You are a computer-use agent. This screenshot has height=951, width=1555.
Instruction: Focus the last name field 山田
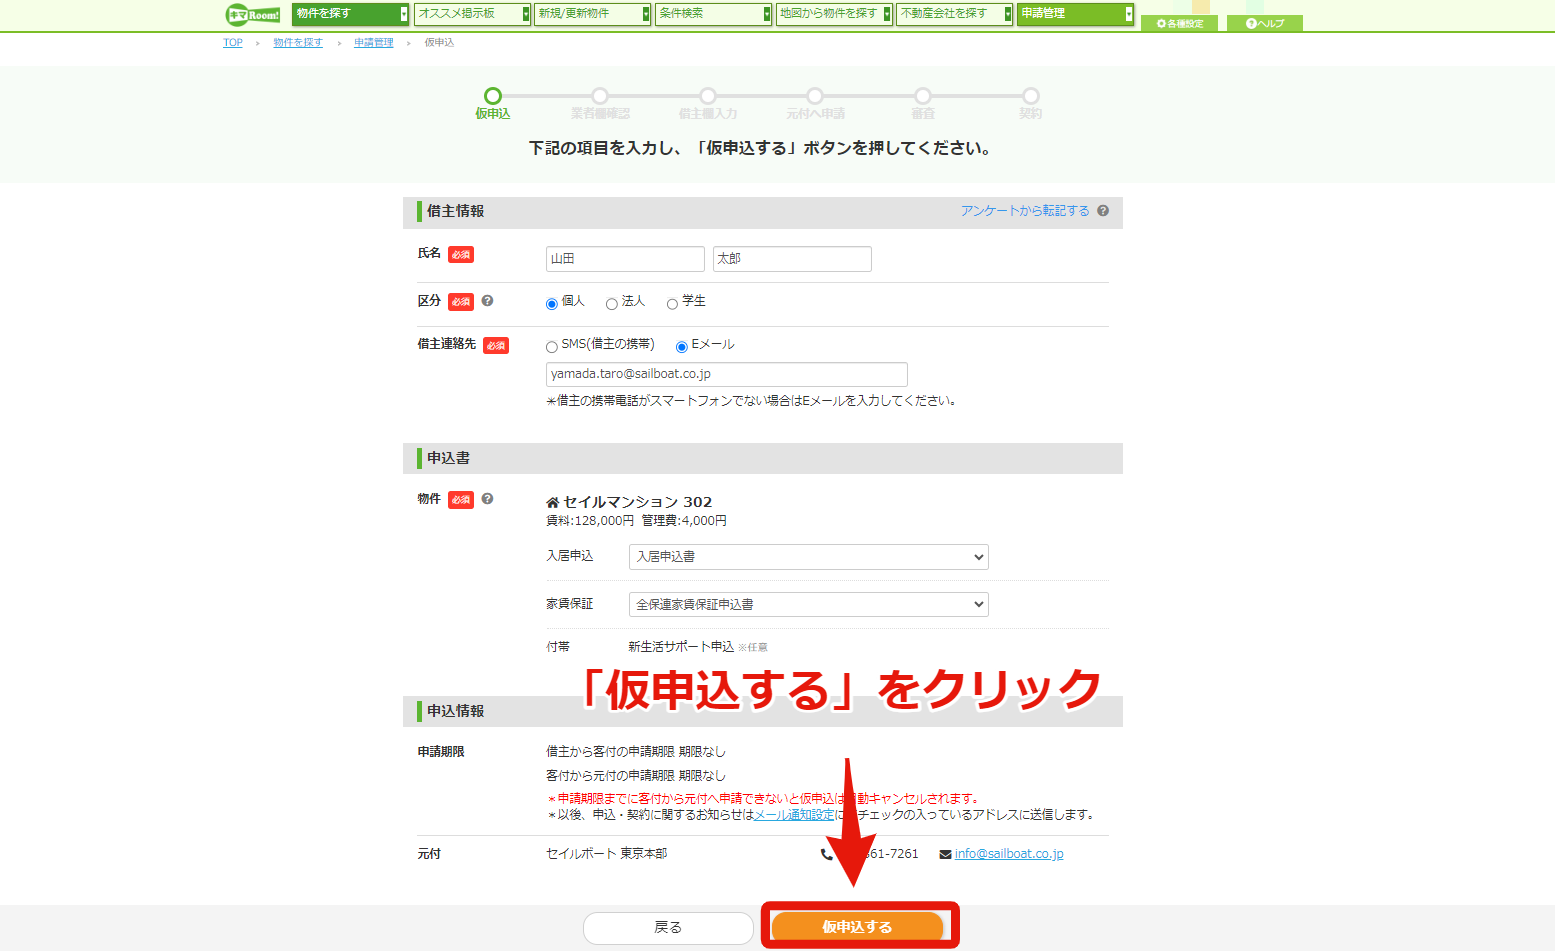coord(625,259)
